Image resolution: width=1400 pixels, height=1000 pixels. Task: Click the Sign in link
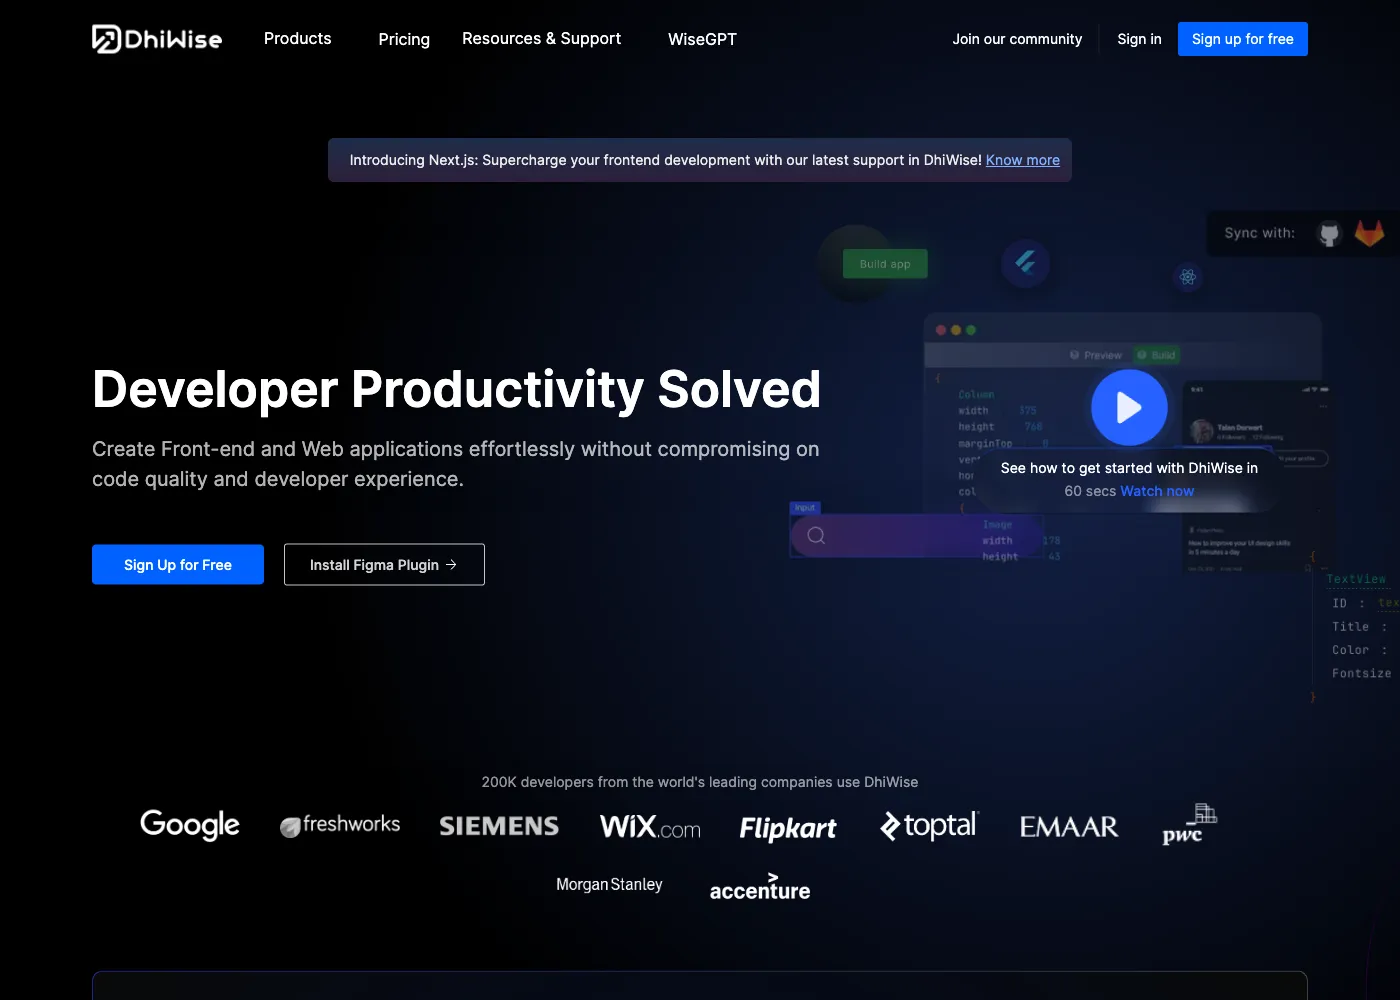click(1139, 39)
